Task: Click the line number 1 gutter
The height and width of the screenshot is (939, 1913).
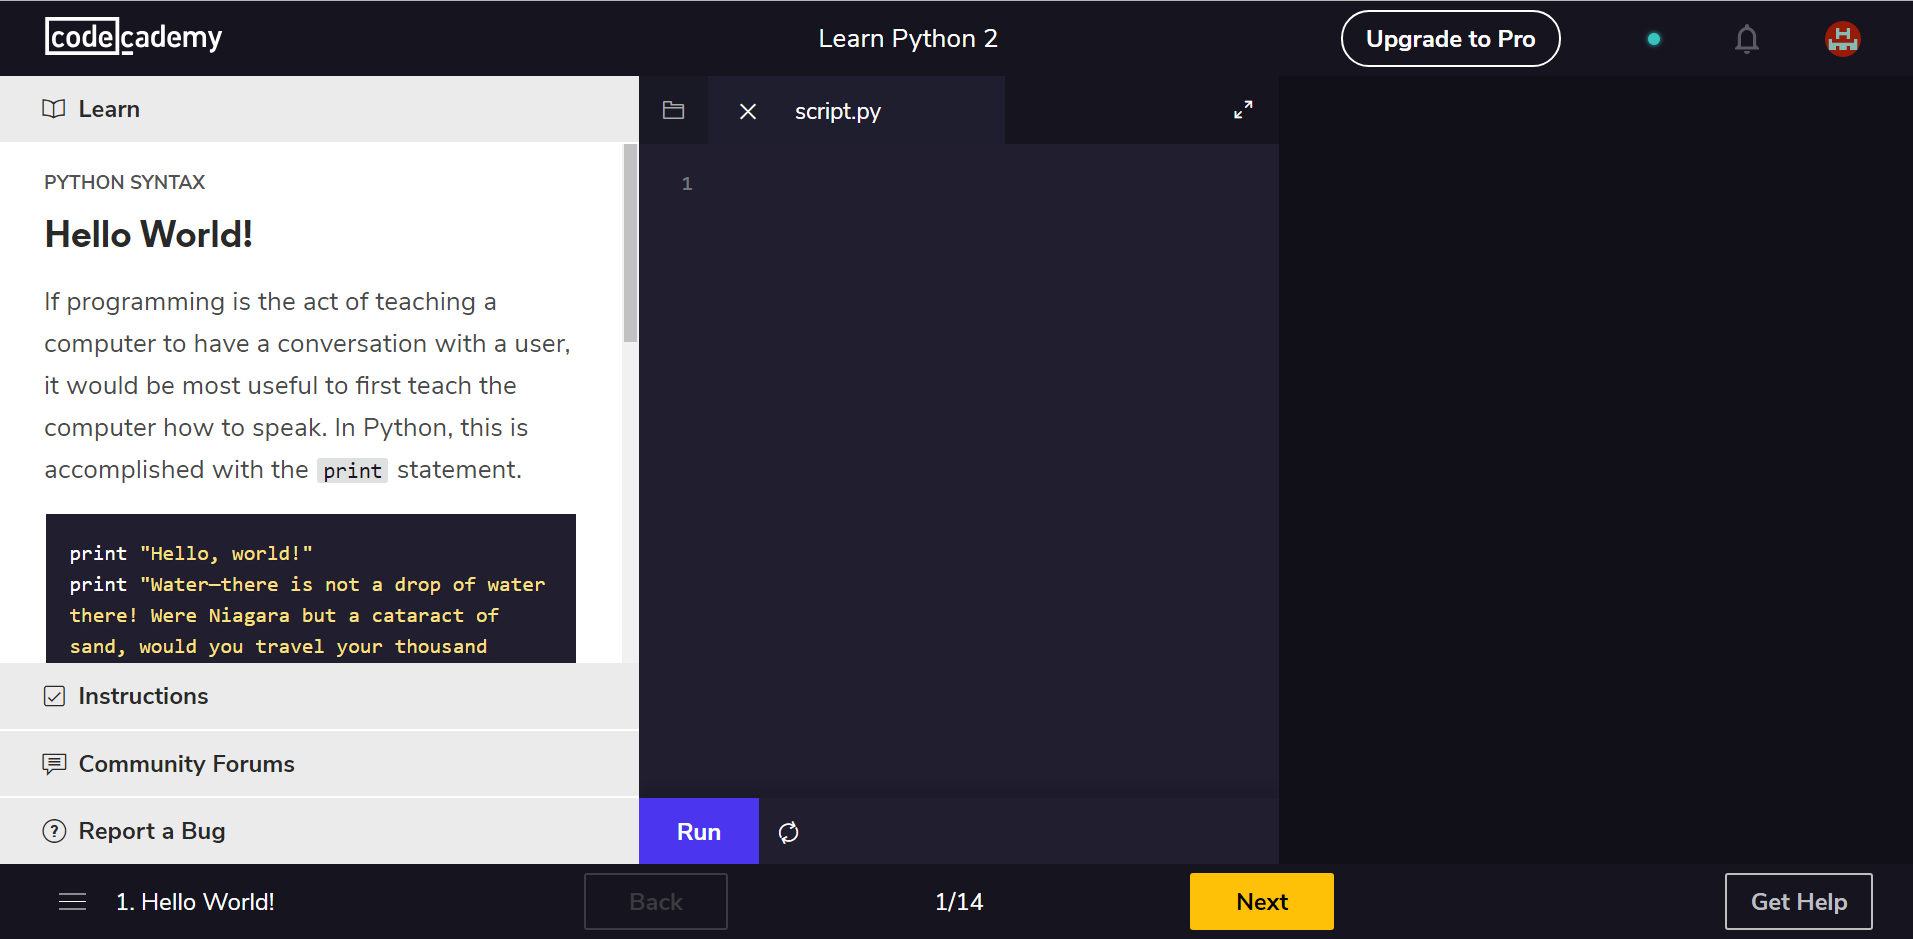Action: click(x=687, y=184)
